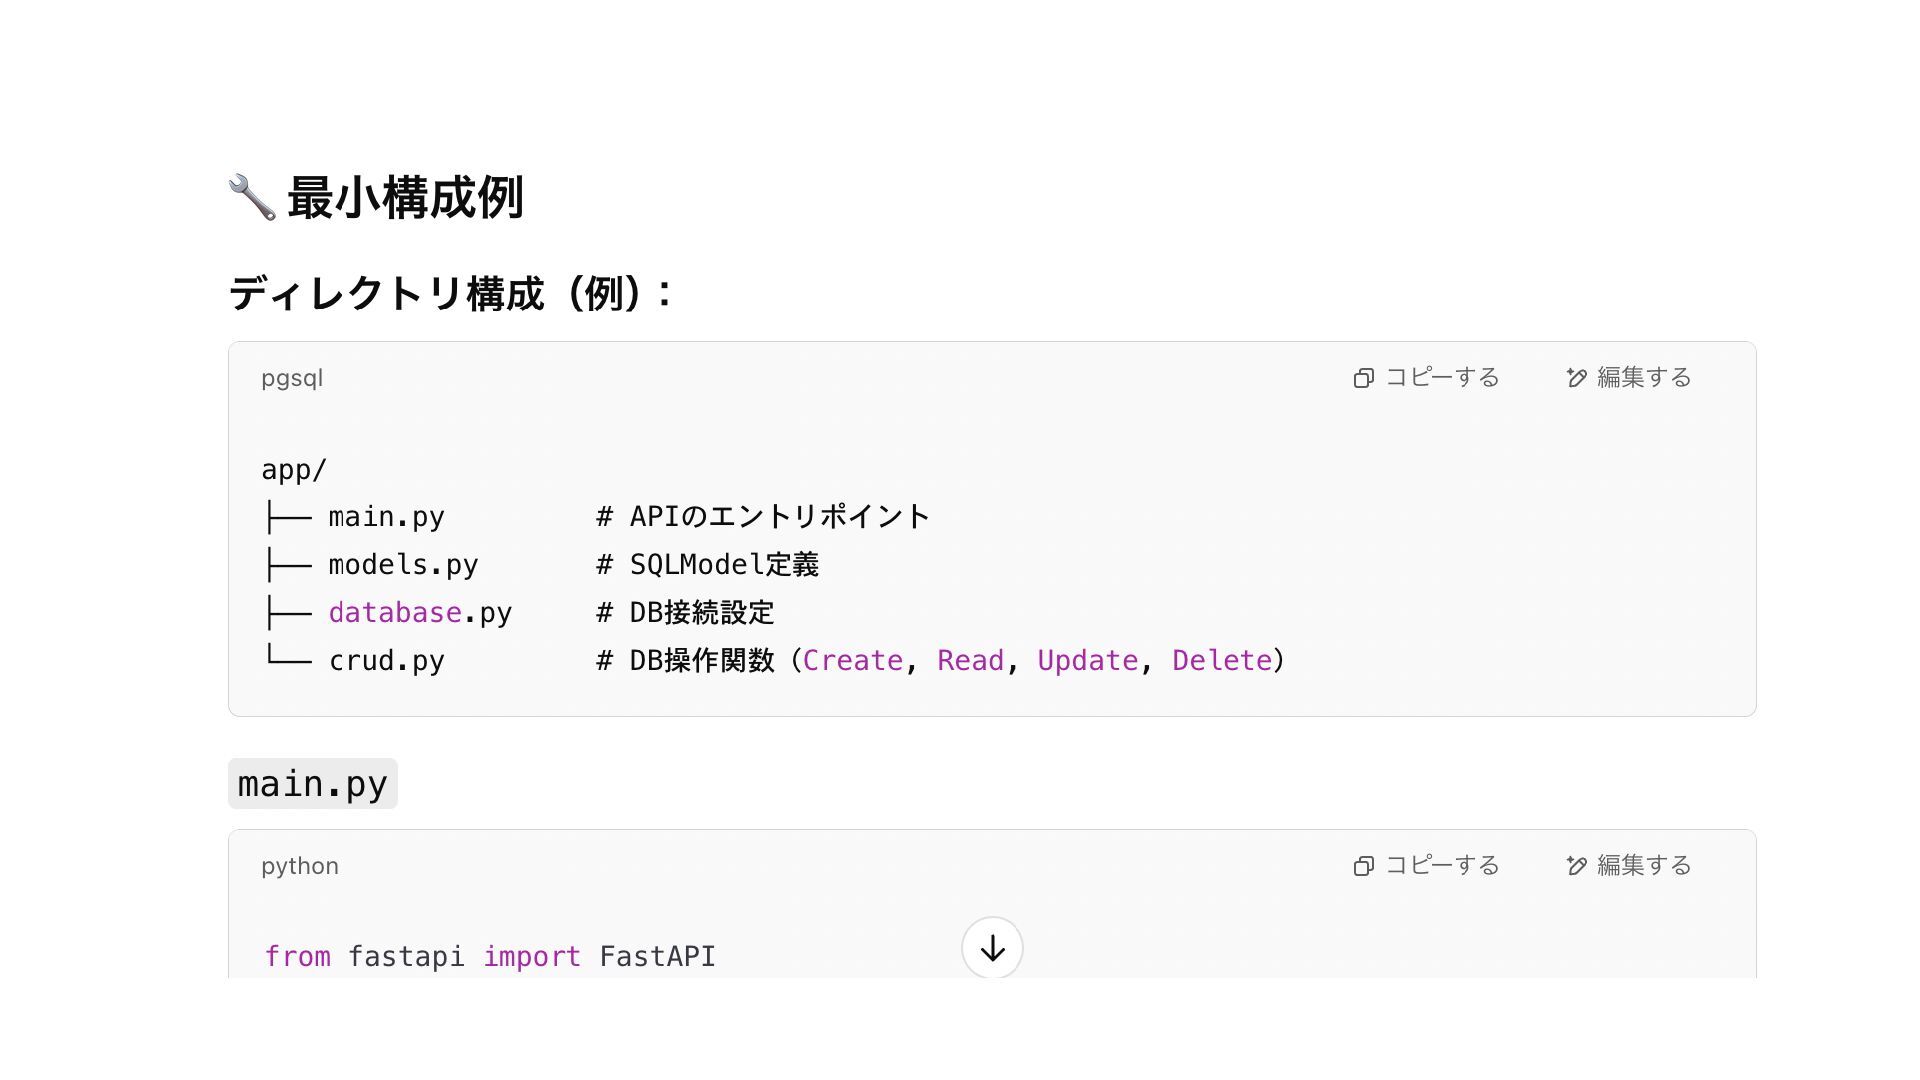
Task: Click app/ root folder line
Action: coord(294,470)
